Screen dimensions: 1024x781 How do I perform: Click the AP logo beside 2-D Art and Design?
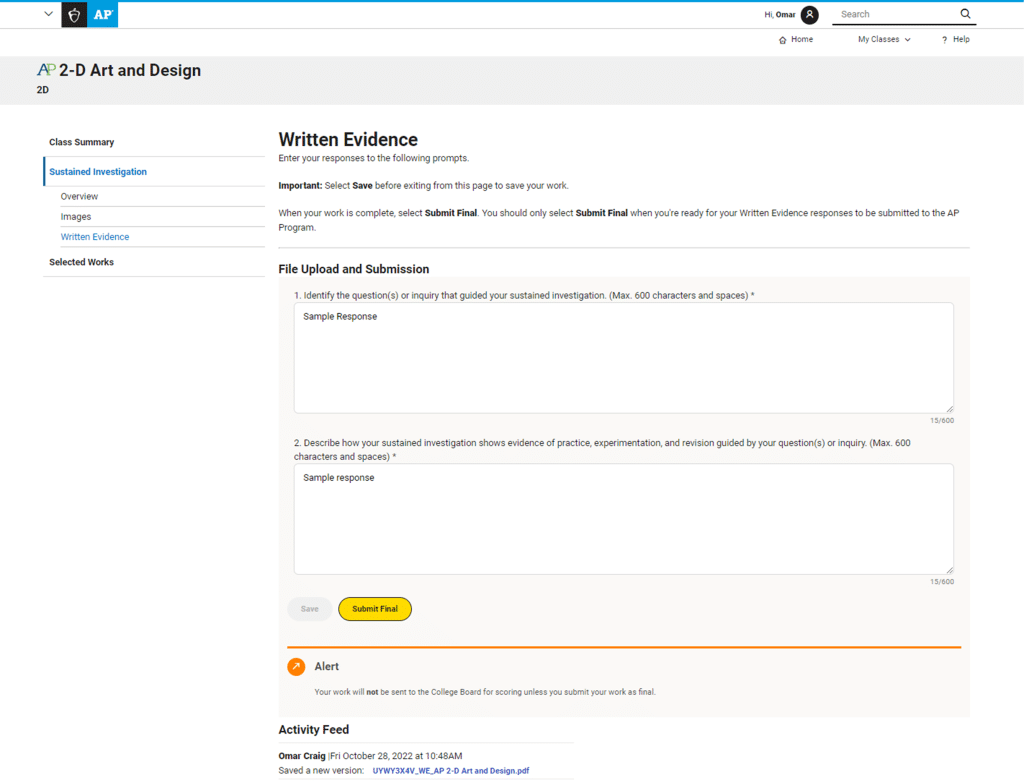click(46, 70)
